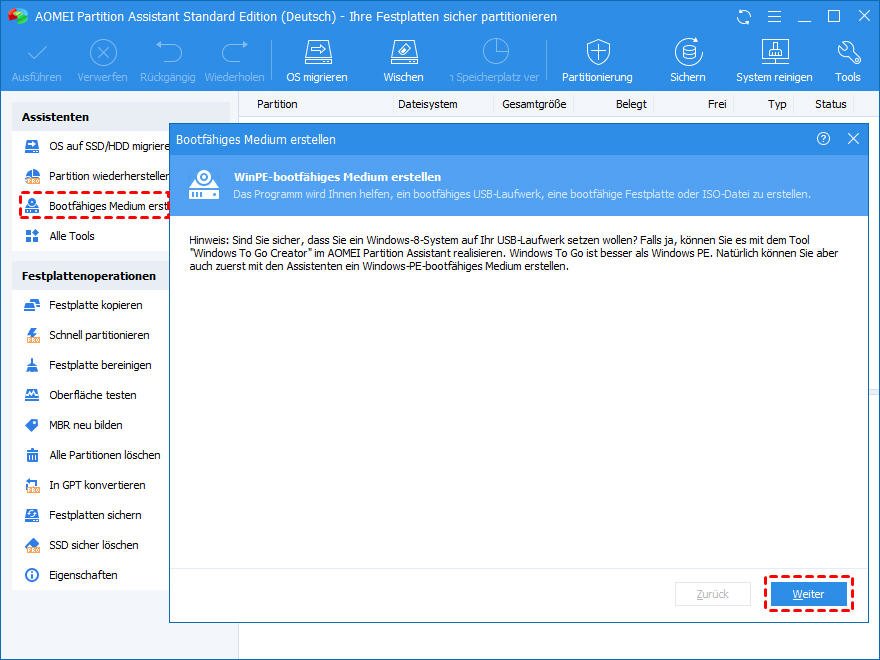This screenshot has height=660, width=880.
Task: Click the Oberfläche testen icon
Action: (x=32, y=395)
